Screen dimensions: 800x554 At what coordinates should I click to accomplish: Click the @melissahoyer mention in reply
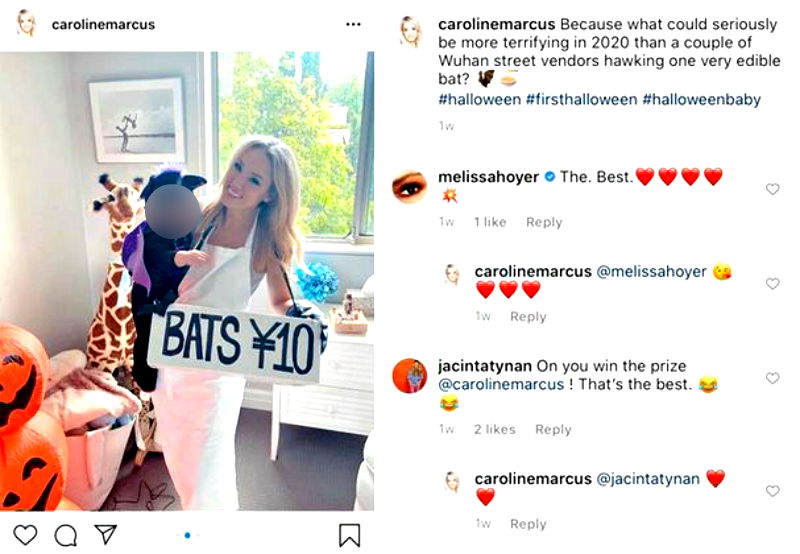(x=653, y=271)
